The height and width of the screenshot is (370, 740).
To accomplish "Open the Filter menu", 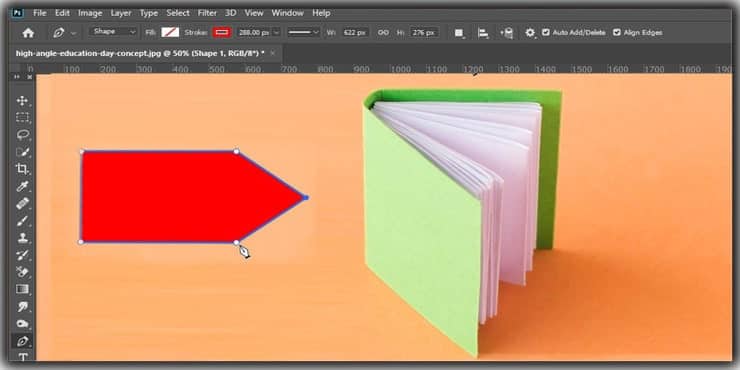I will click(x=207, y=13).
